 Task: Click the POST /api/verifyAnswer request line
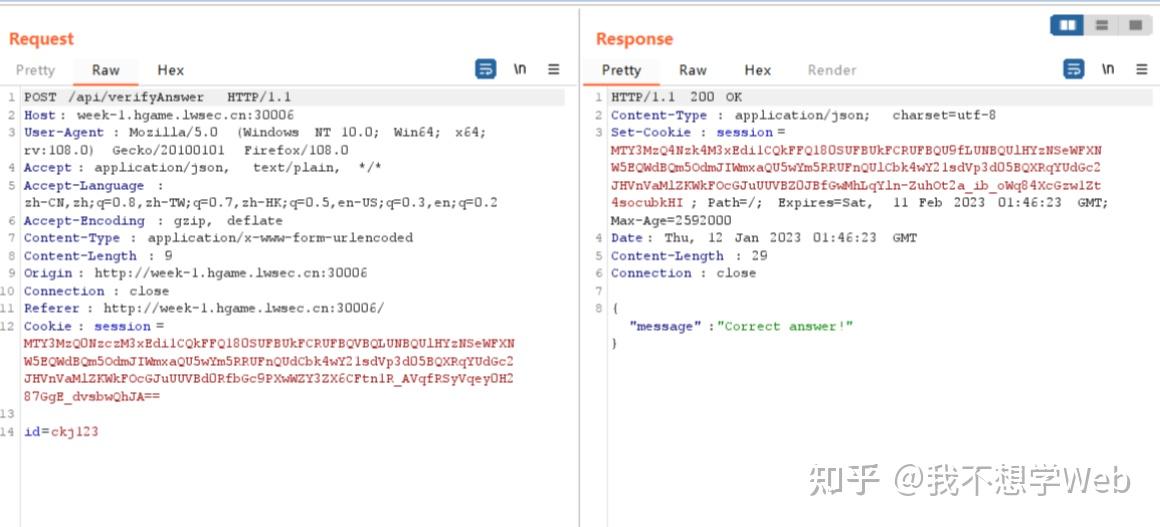(158, 97)
